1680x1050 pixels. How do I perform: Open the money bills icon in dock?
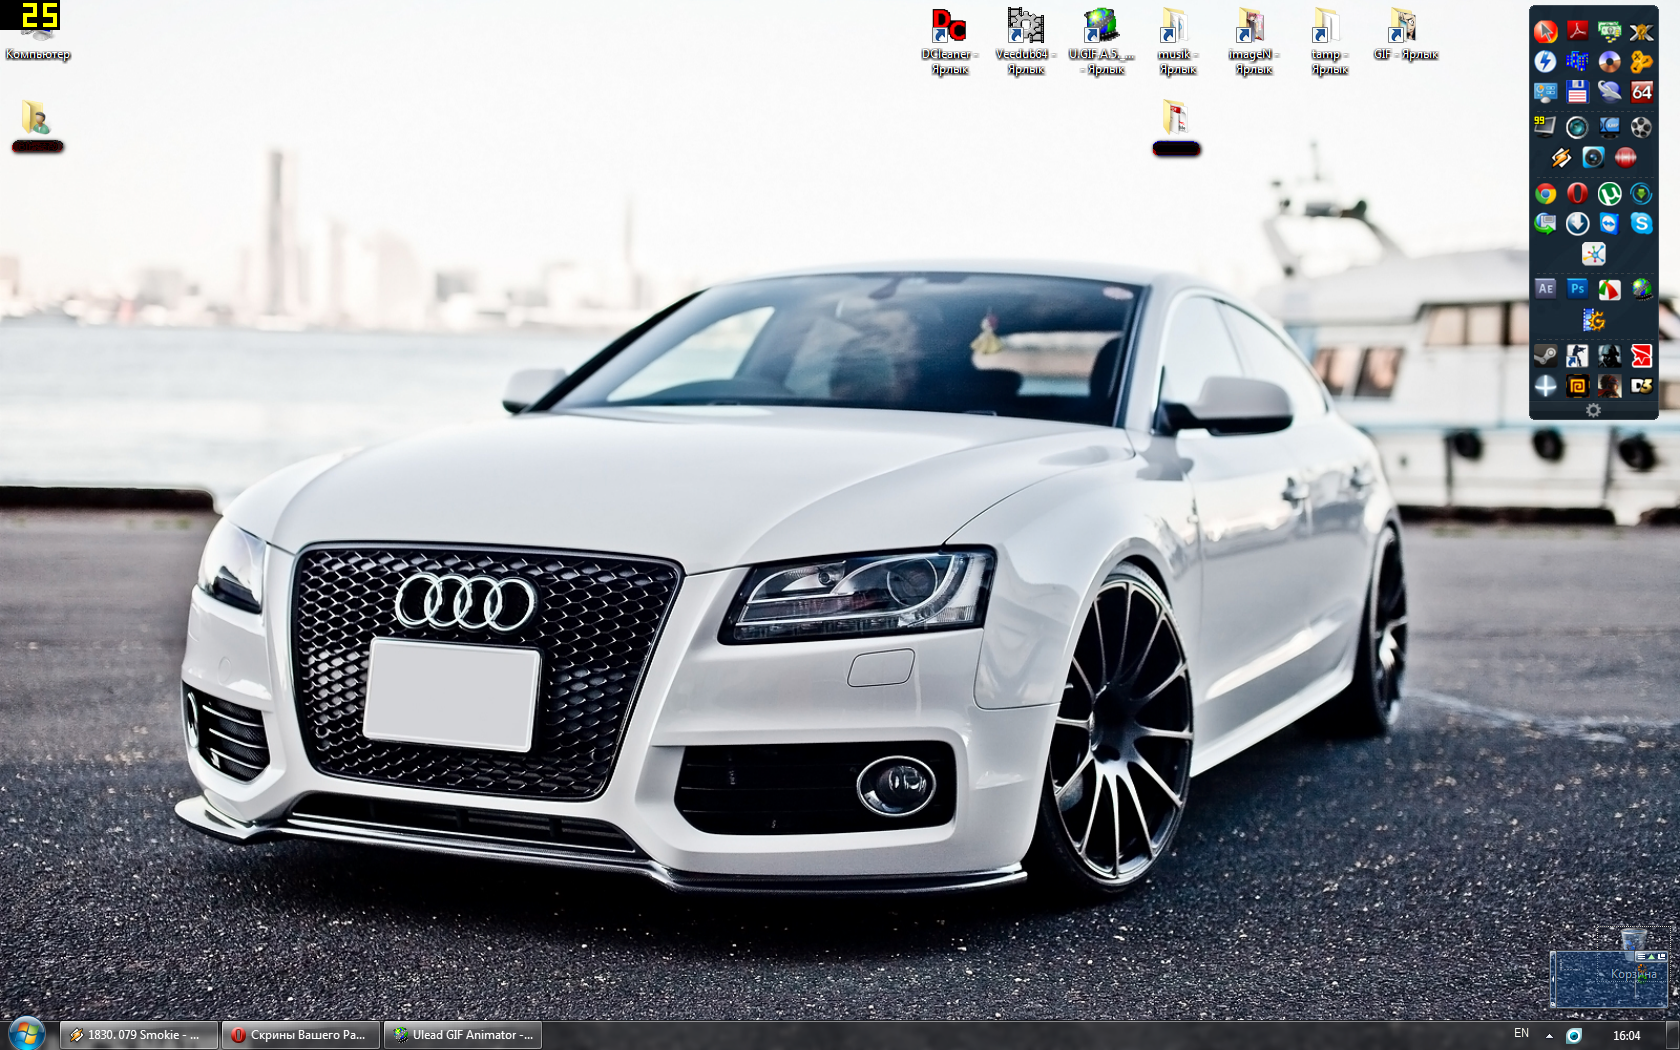click(1609, 31)
